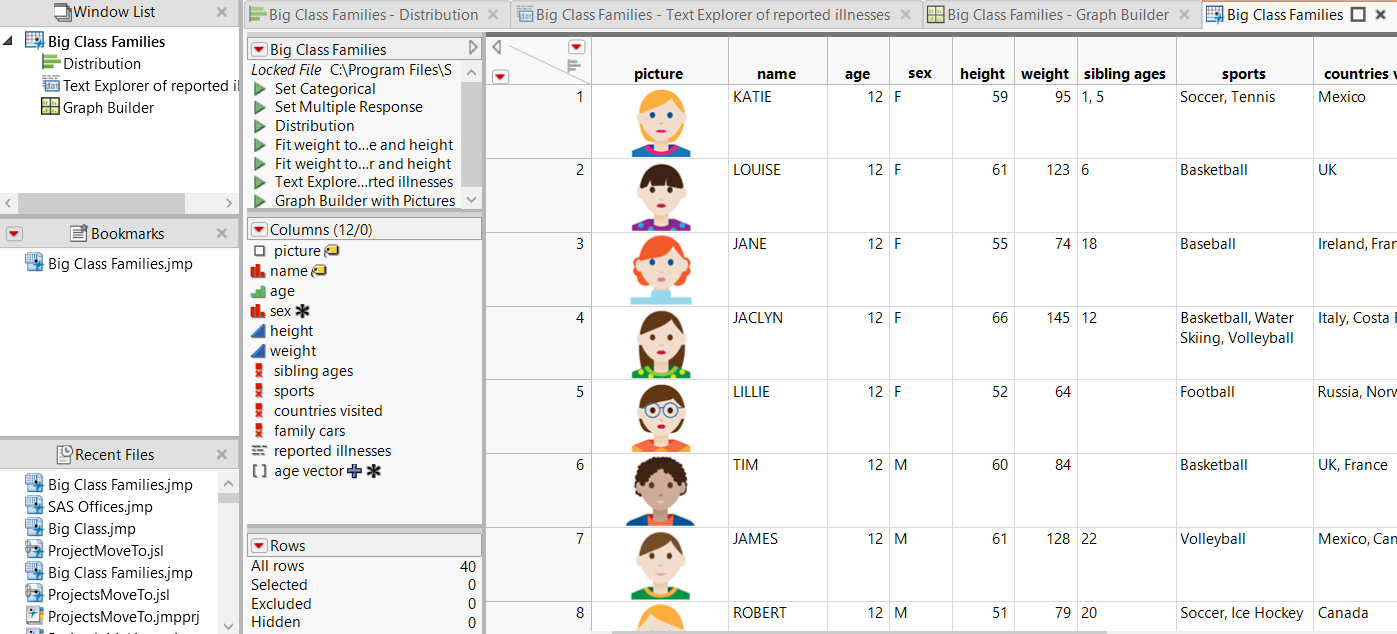This screenshot has height=634, width=1397.
Task: Run the Distribution table script
Action: click(260, 126)
